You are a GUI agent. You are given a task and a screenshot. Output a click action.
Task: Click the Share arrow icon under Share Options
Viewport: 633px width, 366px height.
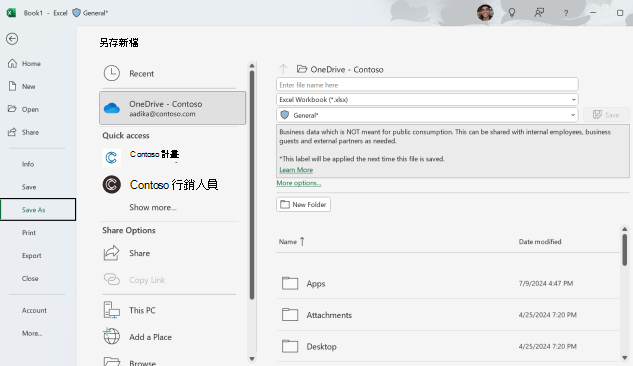point(111,253)
